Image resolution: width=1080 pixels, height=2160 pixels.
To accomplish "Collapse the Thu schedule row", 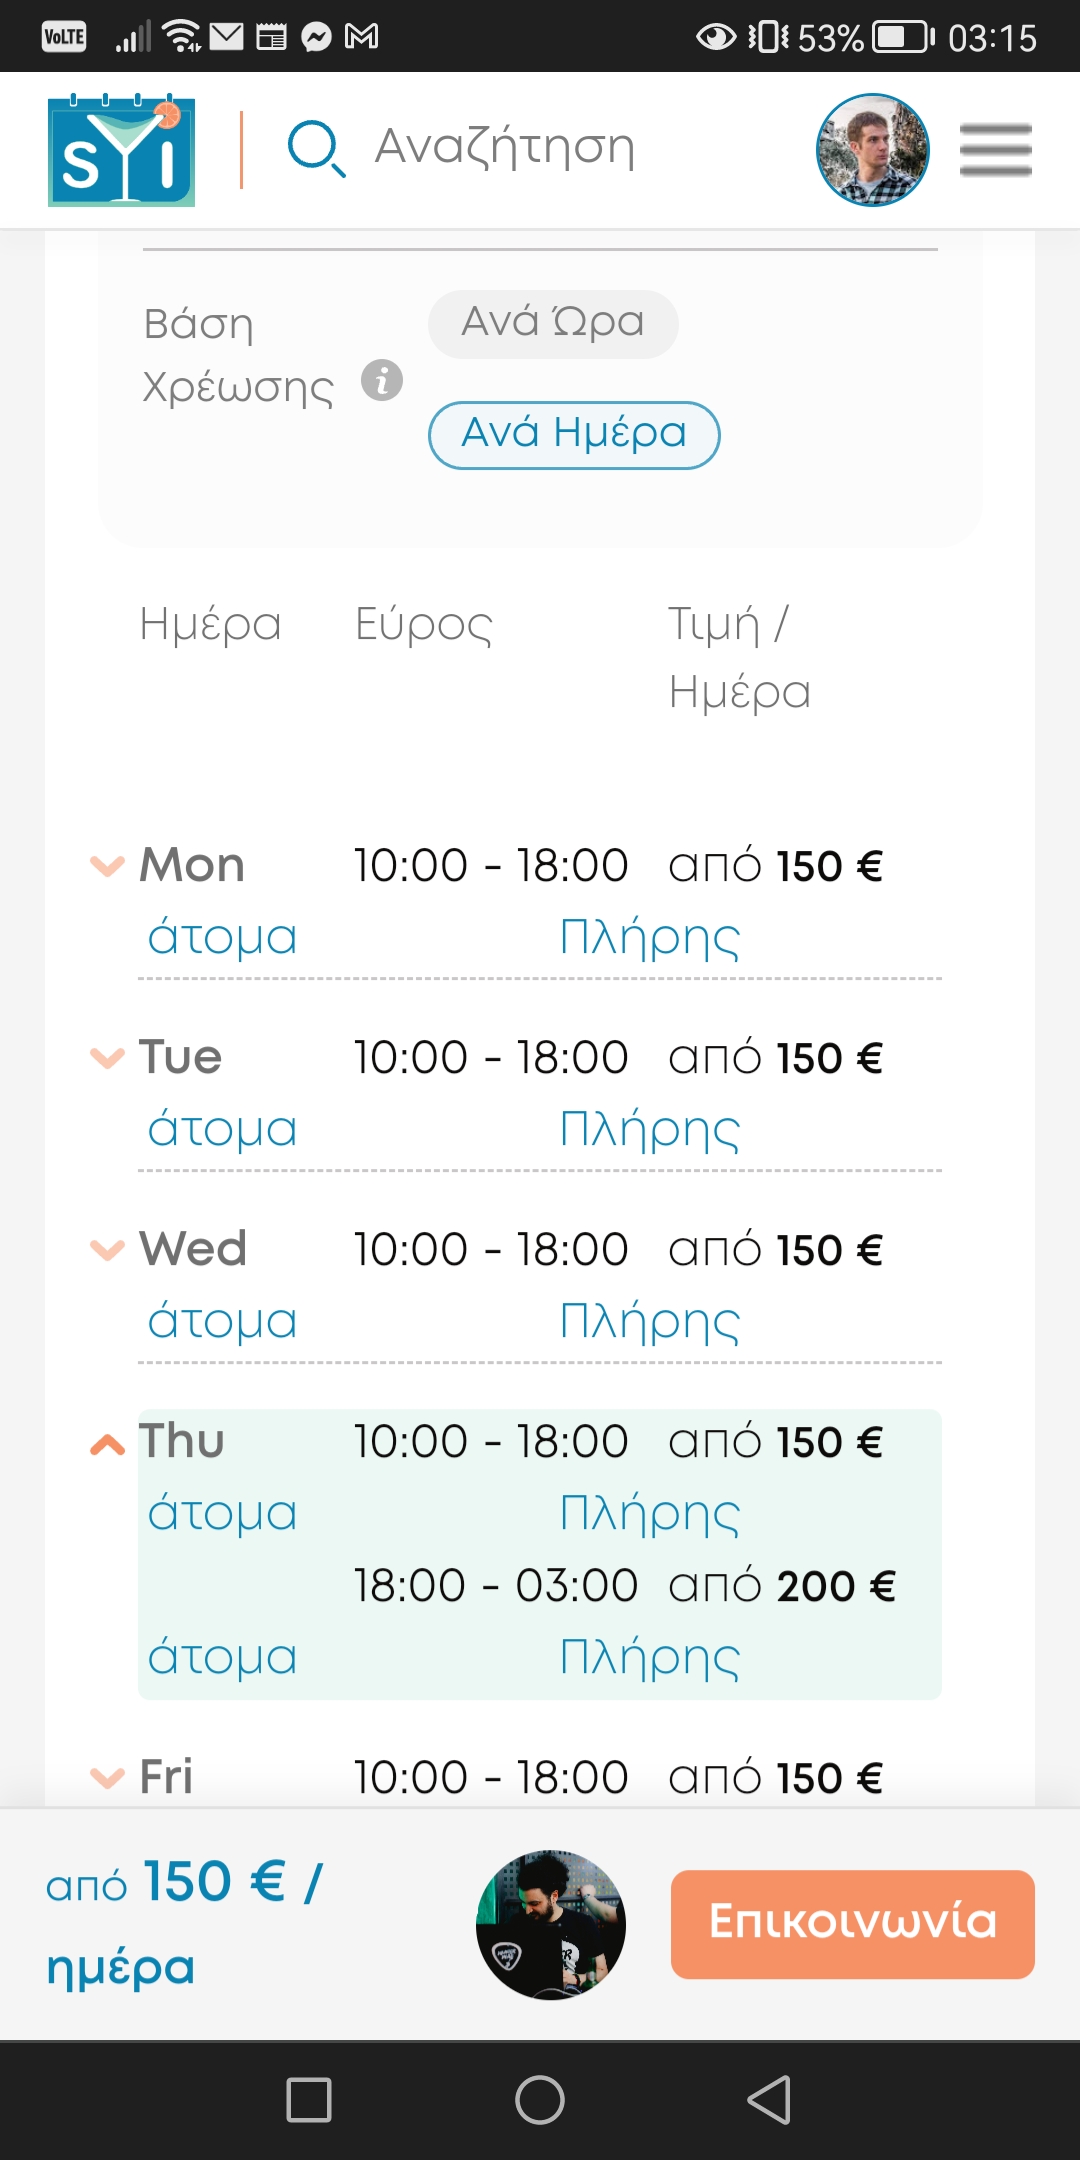I will pyautogui.click(x=108, y=1444).
